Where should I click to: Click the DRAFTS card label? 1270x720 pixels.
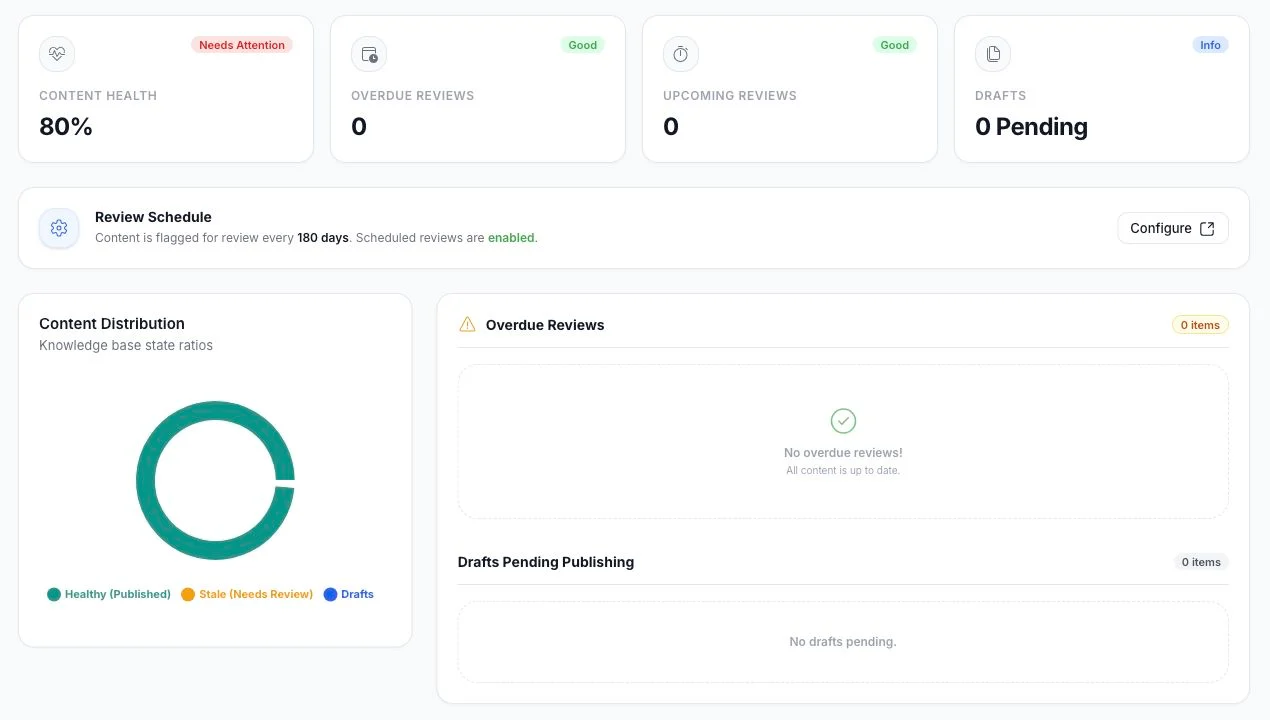1001,96
